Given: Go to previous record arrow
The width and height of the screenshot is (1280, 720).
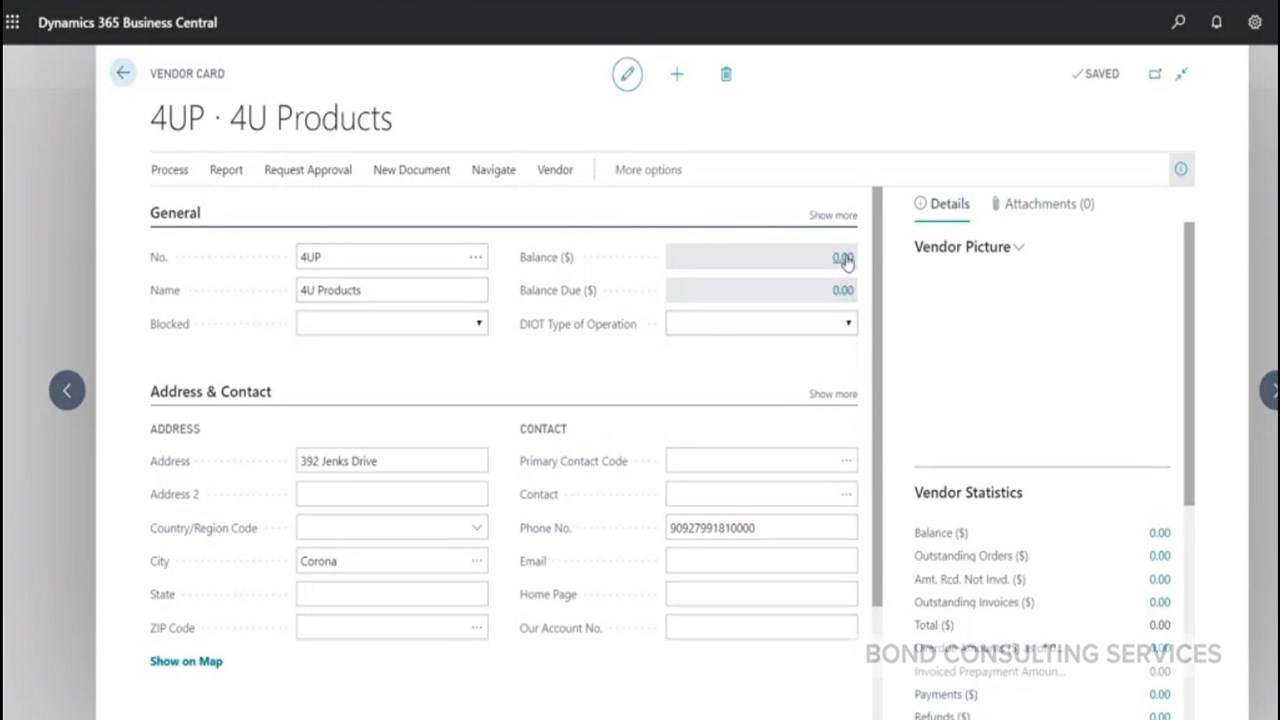Looking at the screenshot, I should [67, 390].
